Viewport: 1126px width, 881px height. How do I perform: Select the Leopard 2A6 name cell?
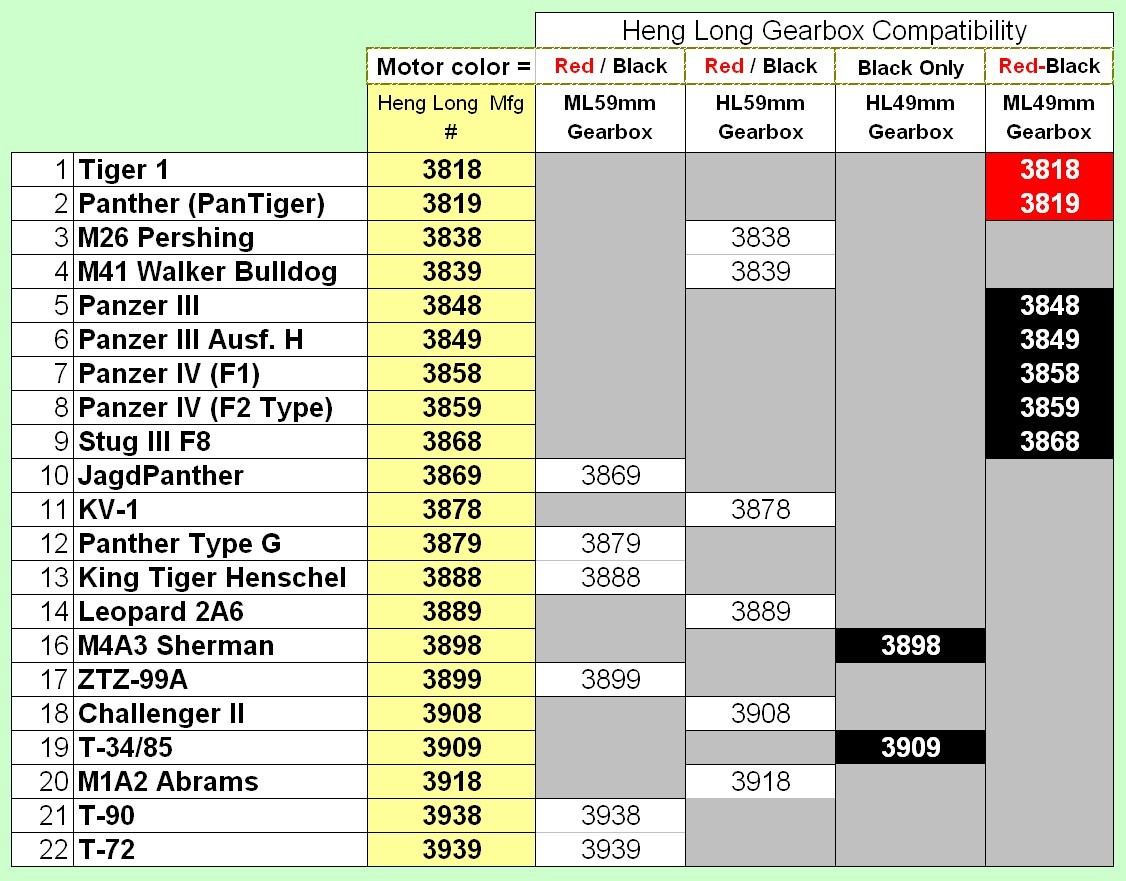point(220,611)
